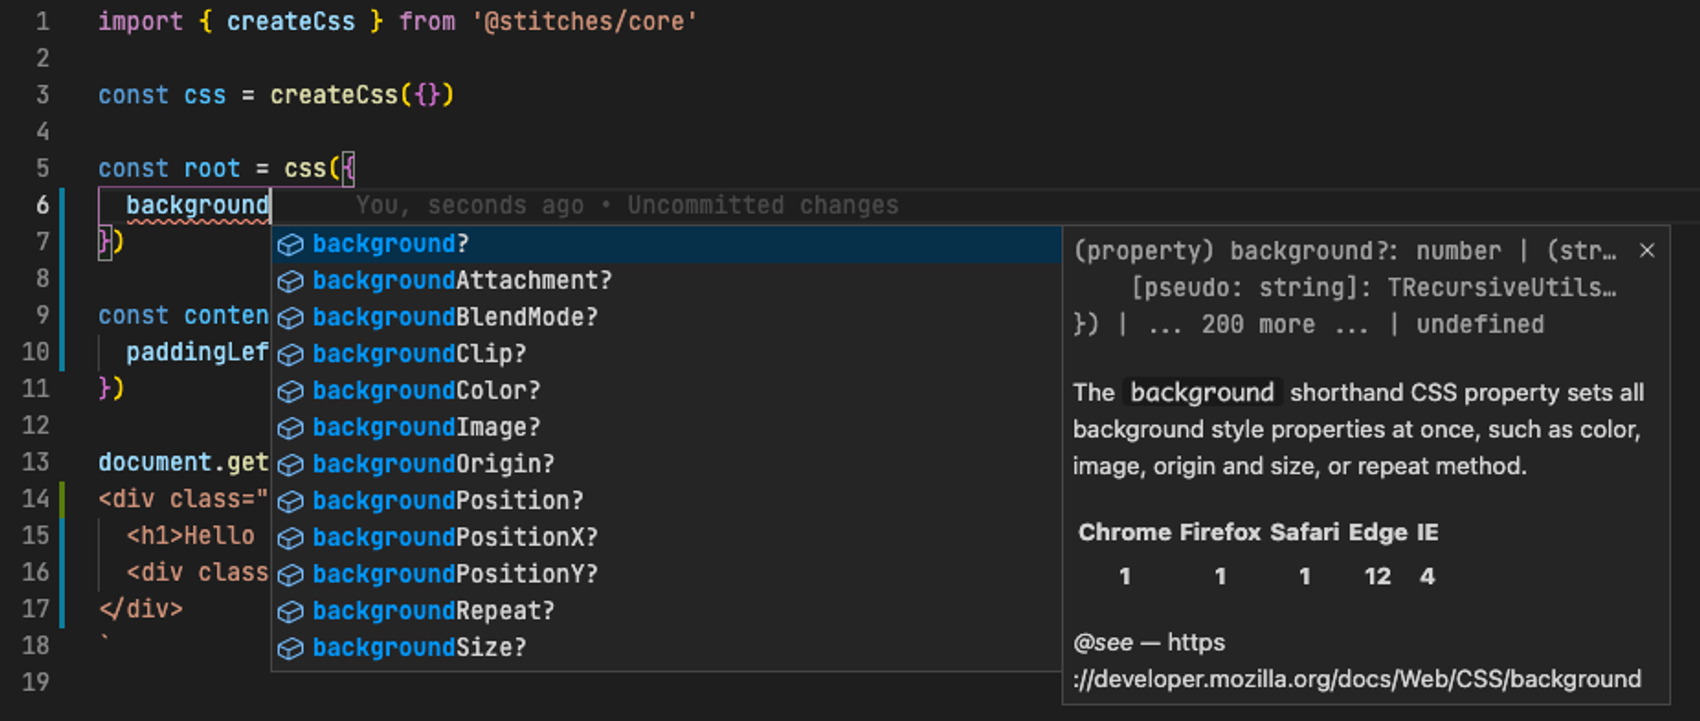1700x721 pixels.
Task: Close the suggestion details panel
Action: (1647, 251)
